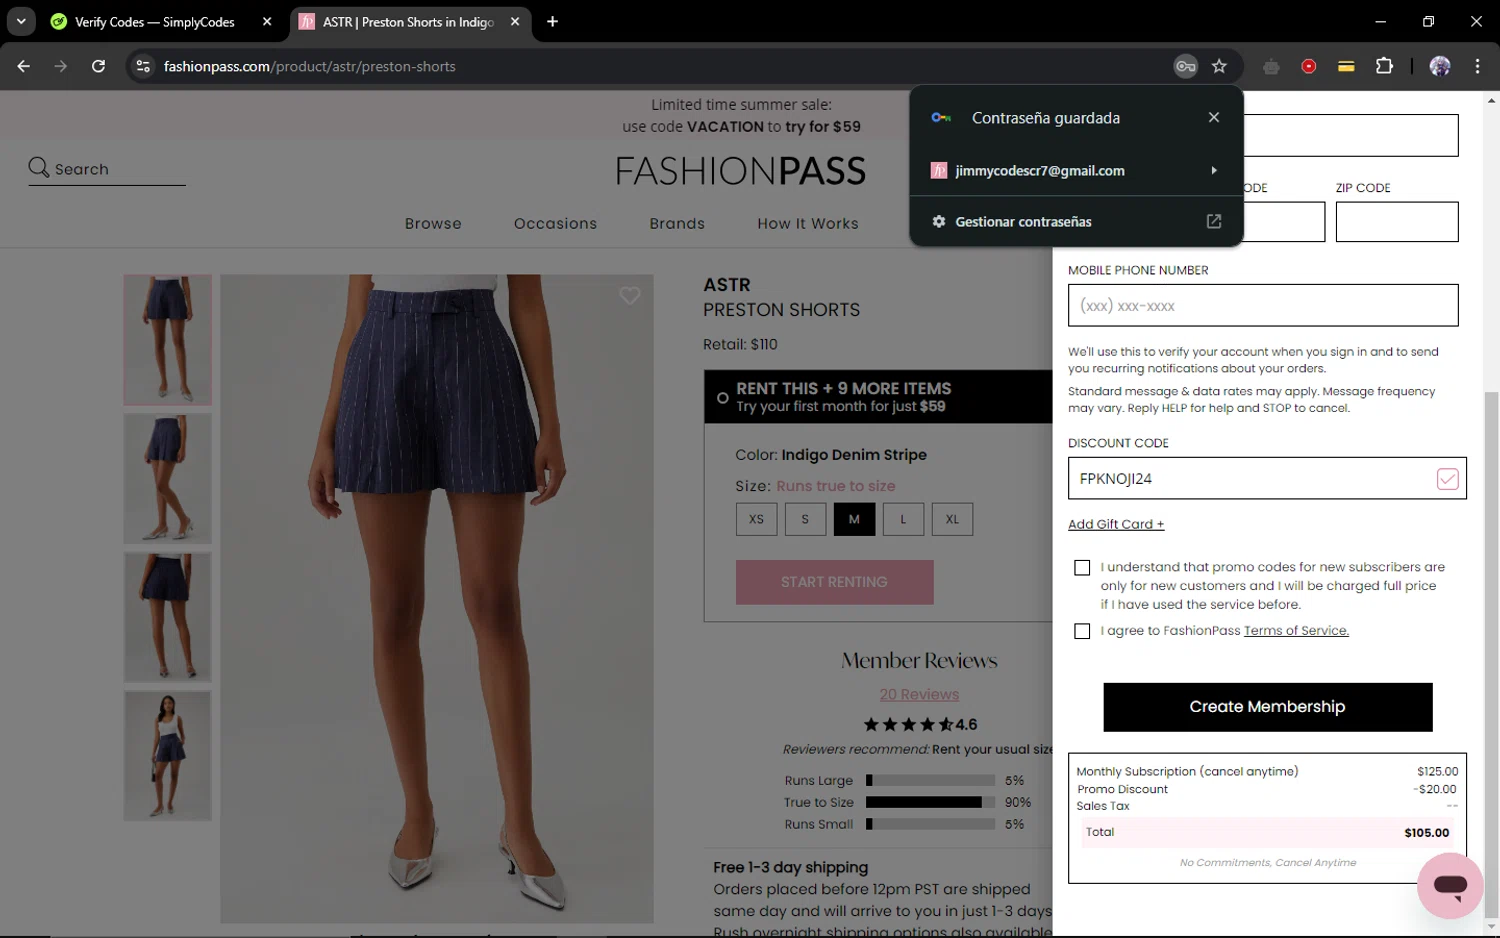This screenshot has height=938, width=1500.
Task: Click the mobile phone number field
Action: pyautogui.click(x=1263, y=305)
